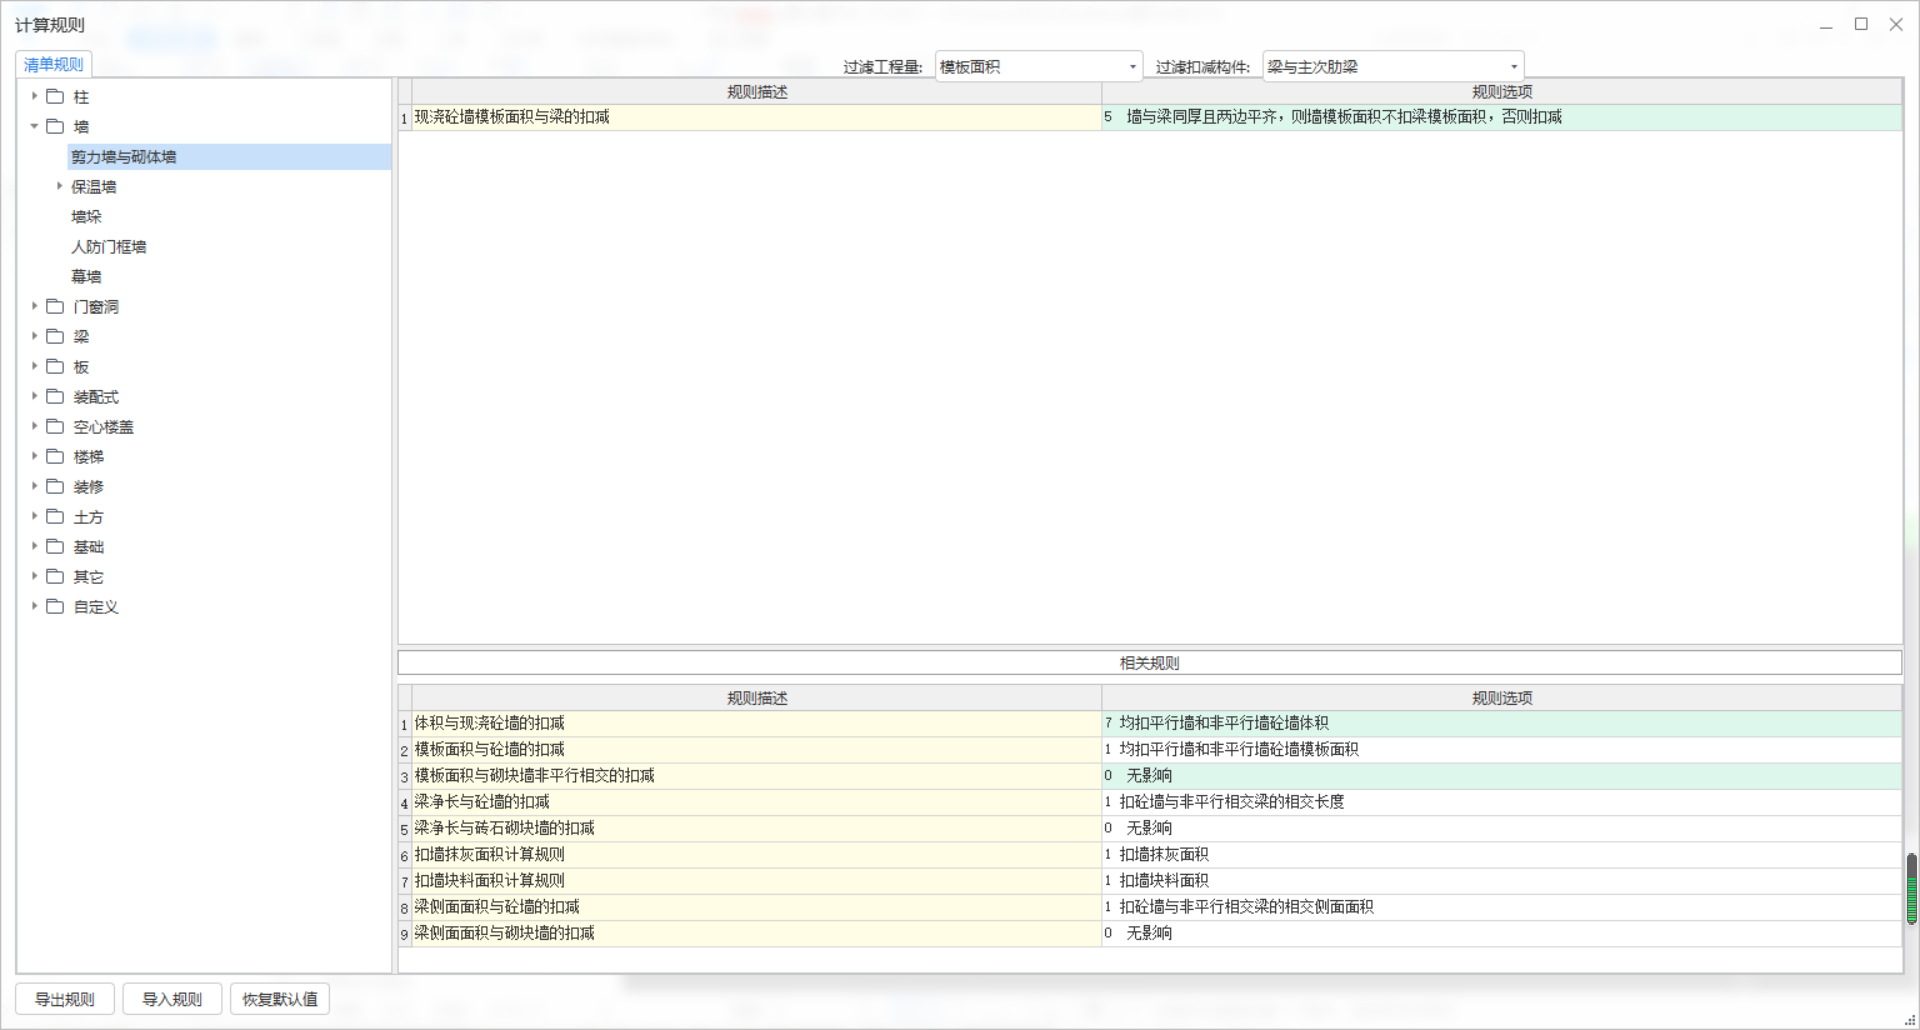The width and height of the screenshot is (1920, 1030).
Task: Select the 保温墙 tree item
Action: pos(93,187)
